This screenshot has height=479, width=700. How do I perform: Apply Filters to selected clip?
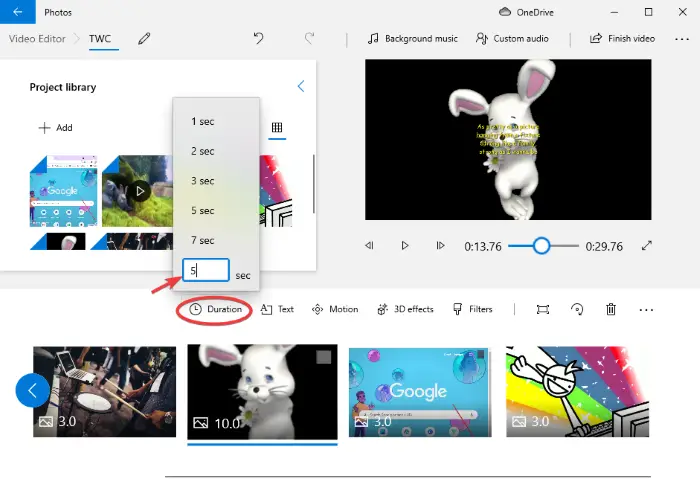click(472, 309)
